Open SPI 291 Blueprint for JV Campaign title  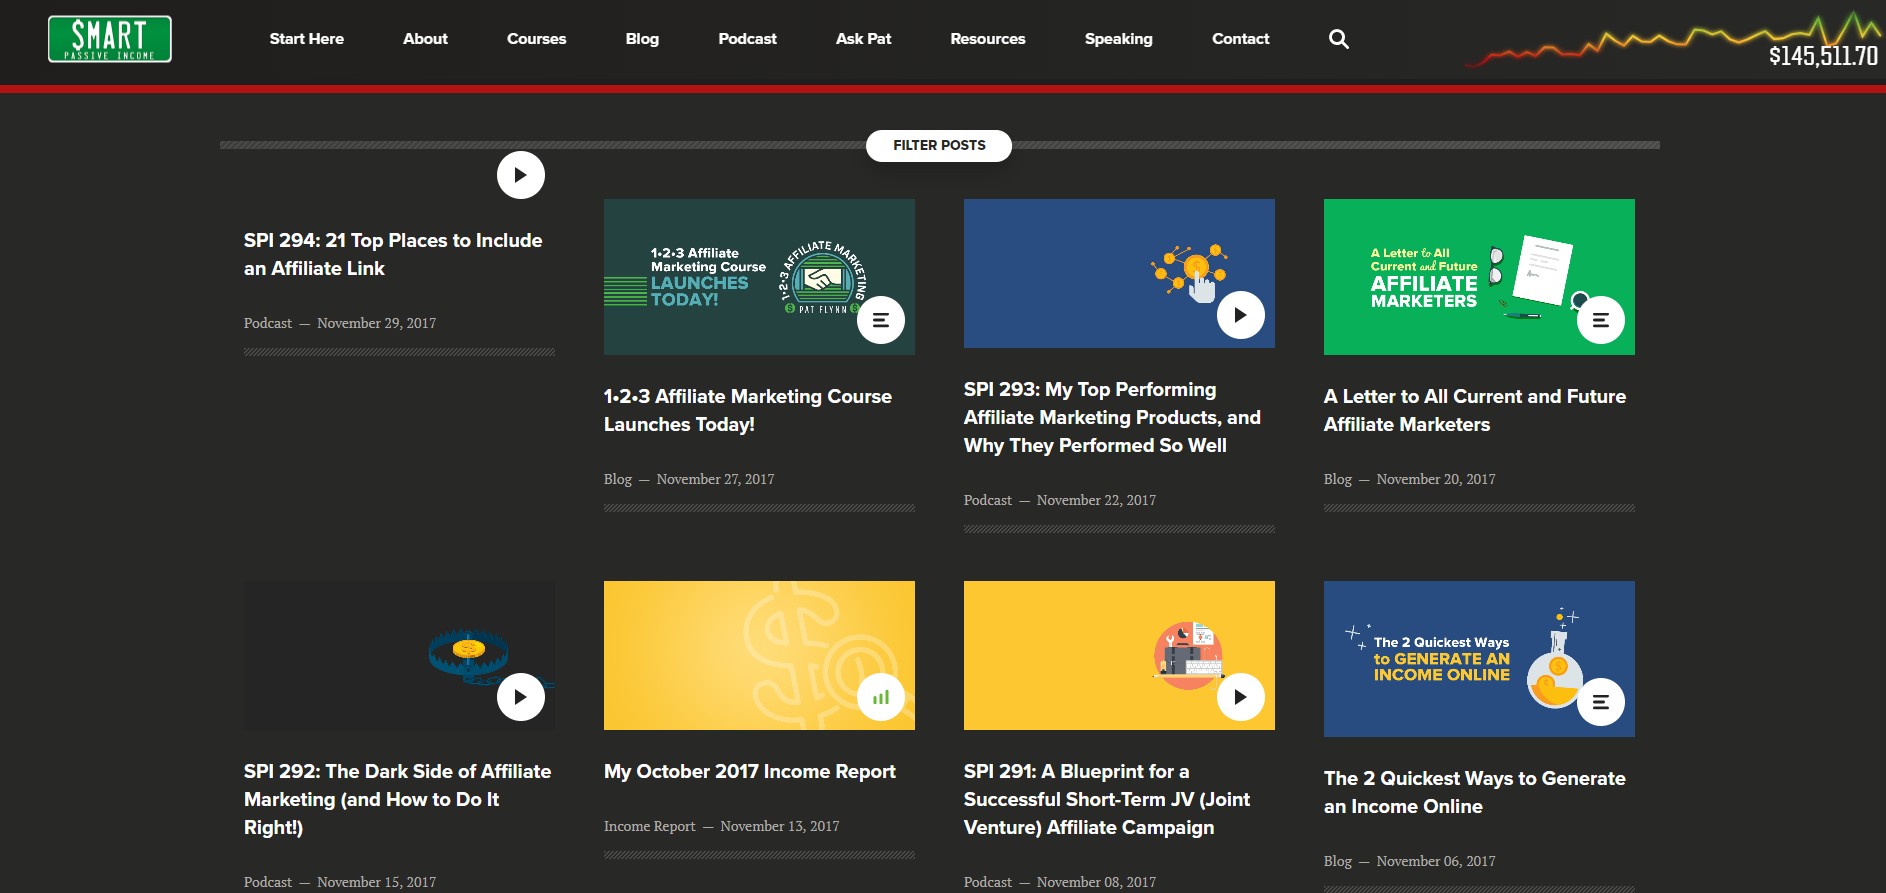[x=1107, y=799]
